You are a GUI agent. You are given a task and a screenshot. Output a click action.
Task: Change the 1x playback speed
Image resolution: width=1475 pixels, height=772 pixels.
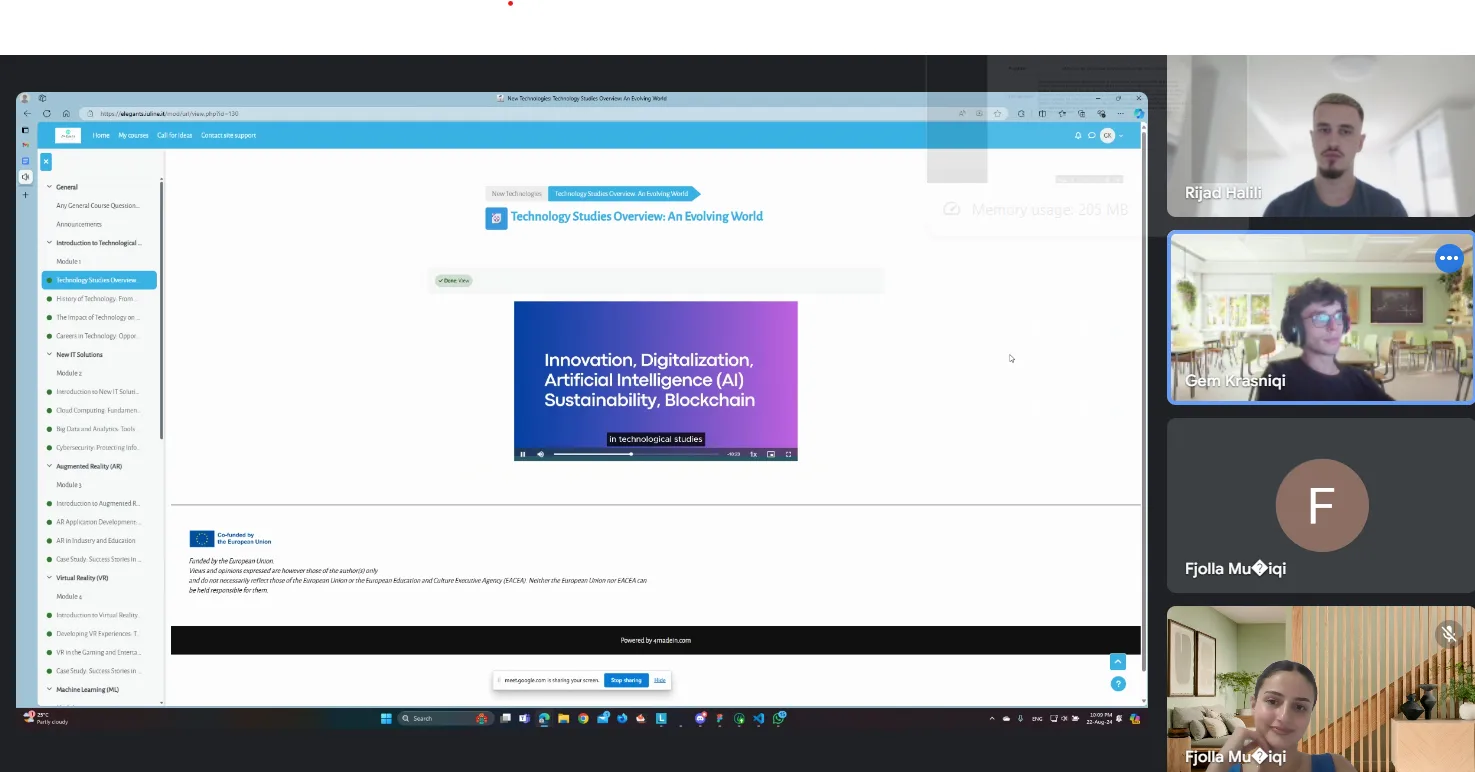coord(753,454)
